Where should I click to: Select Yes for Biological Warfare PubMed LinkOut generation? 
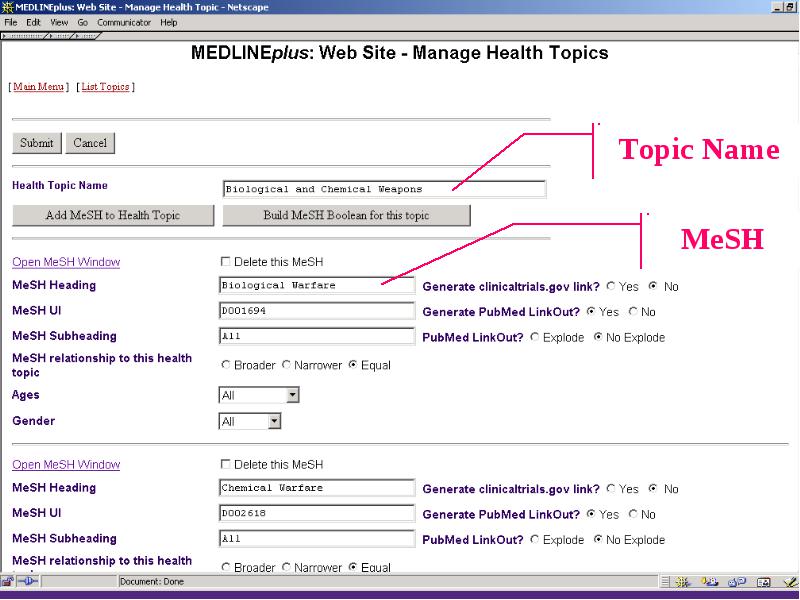(591, 311)
